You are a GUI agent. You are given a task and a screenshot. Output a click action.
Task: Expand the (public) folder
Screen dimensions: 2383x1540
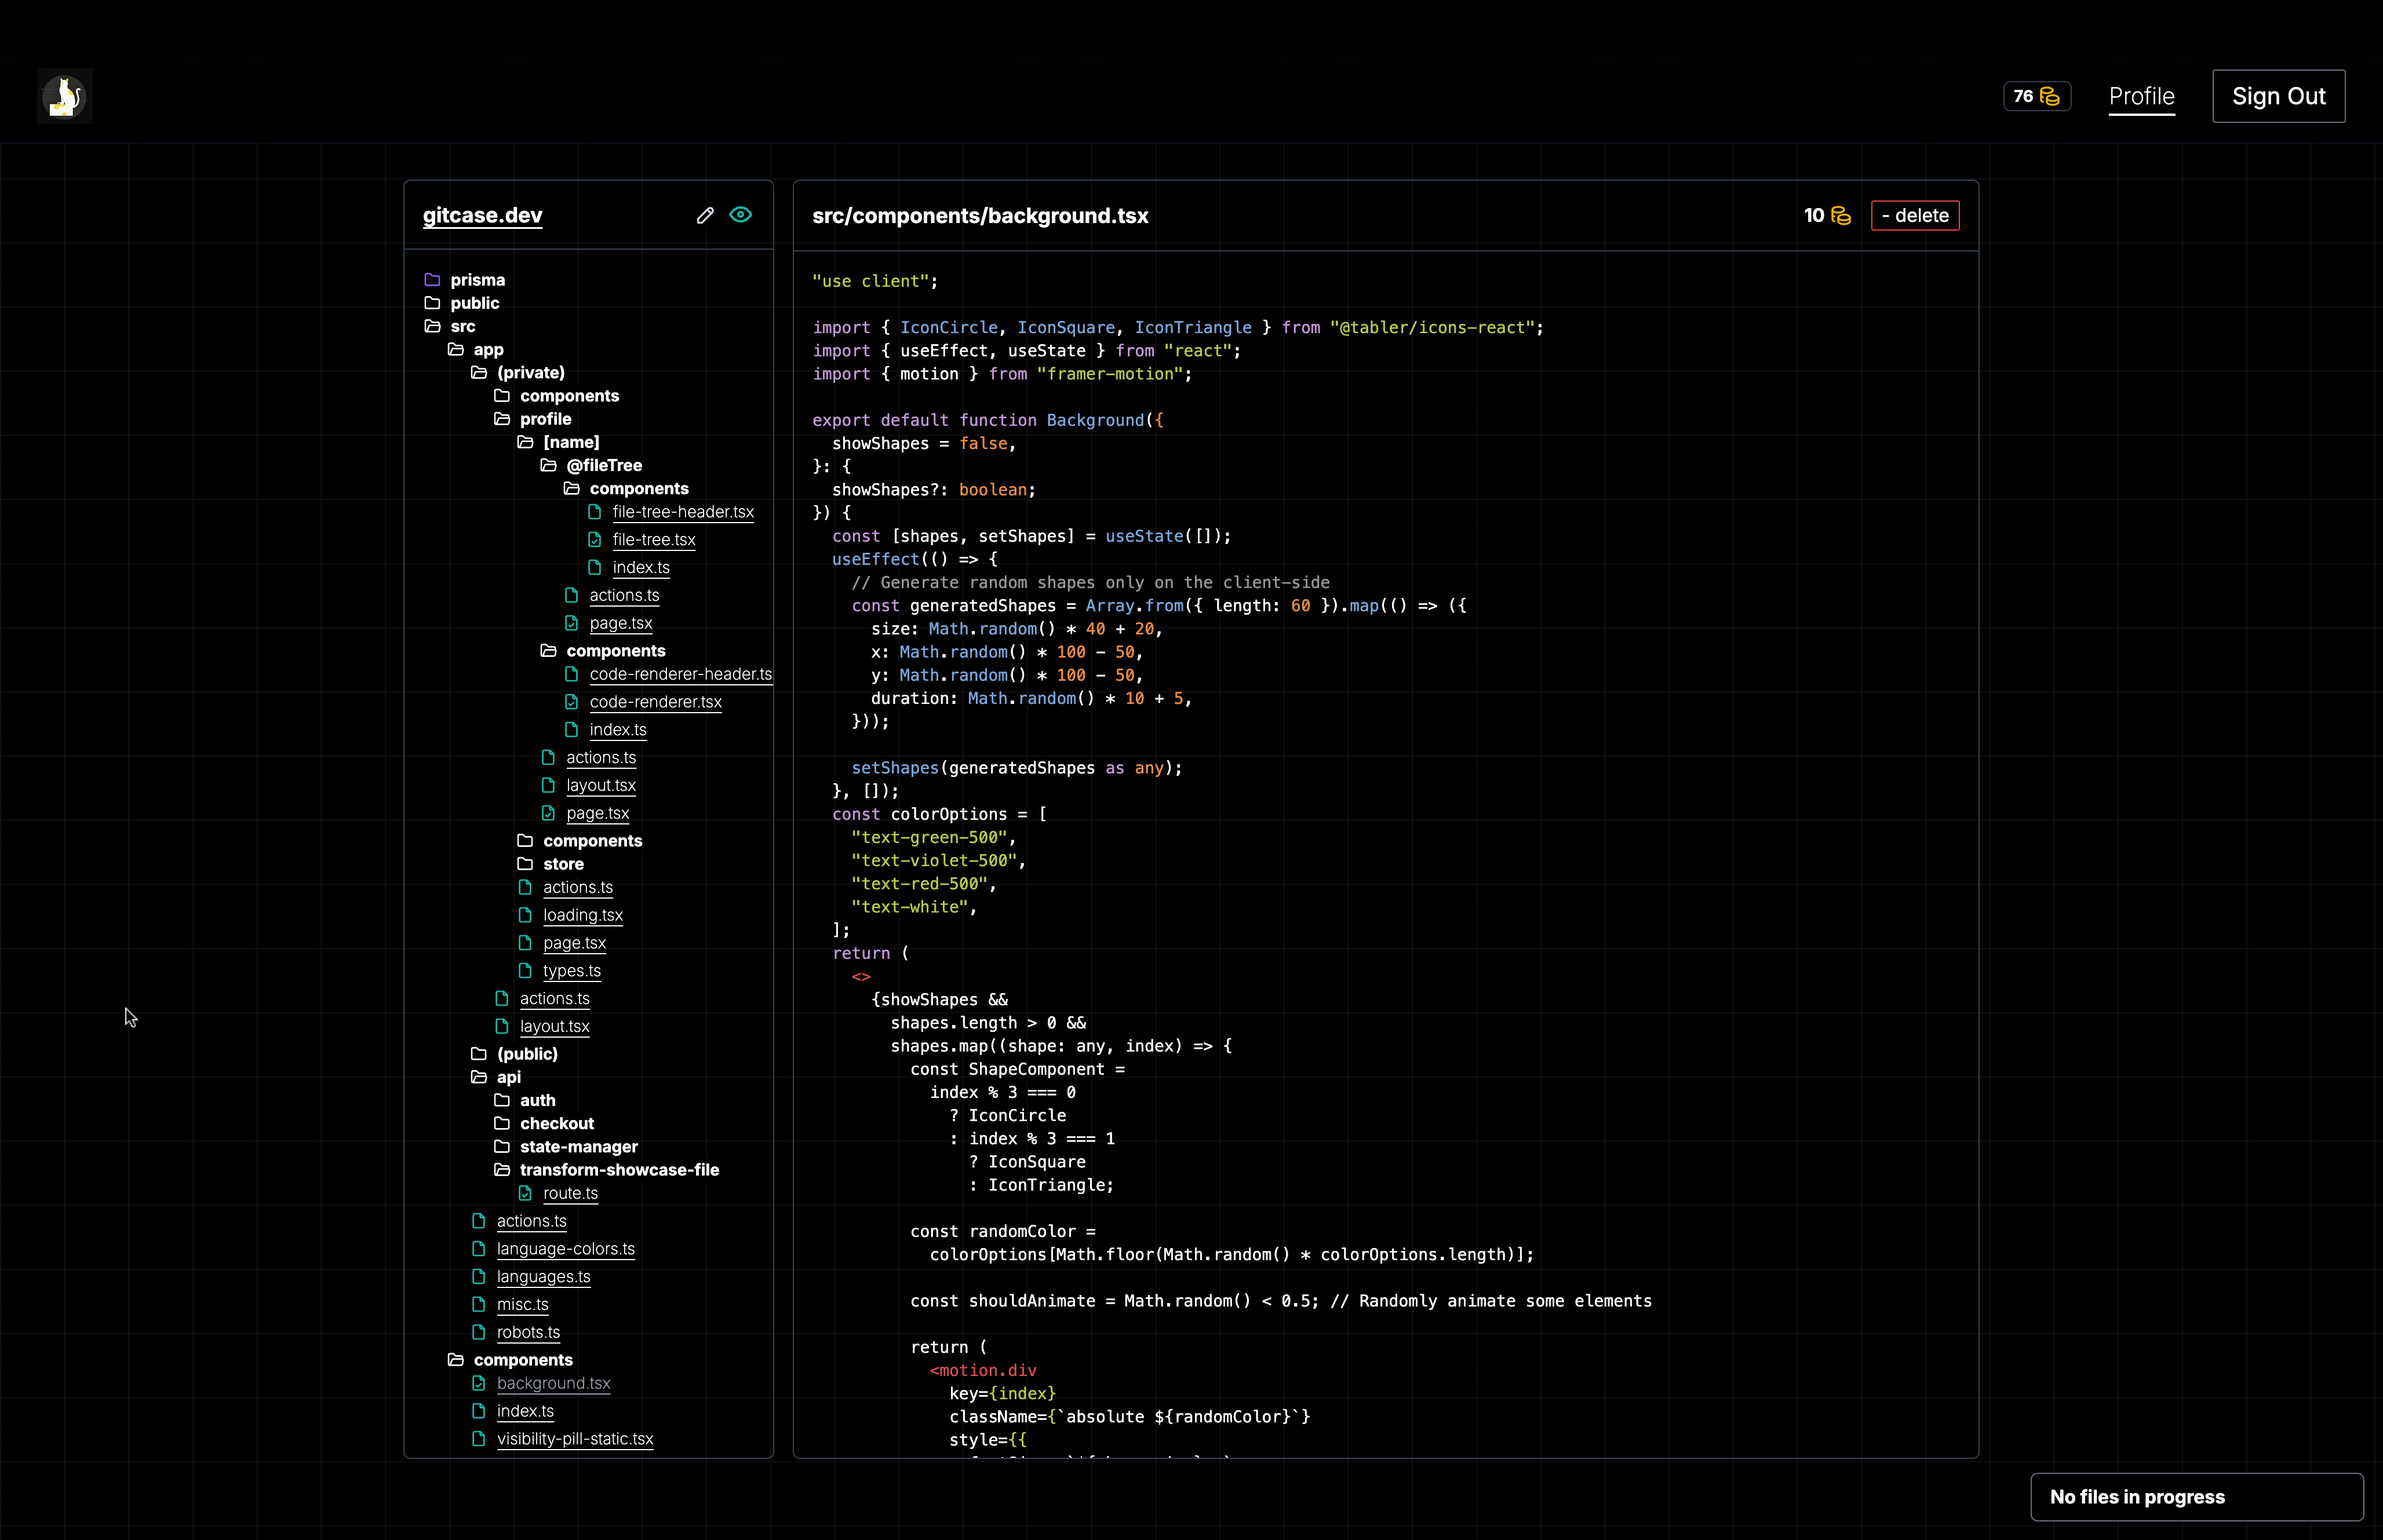tap(526, 1054)
